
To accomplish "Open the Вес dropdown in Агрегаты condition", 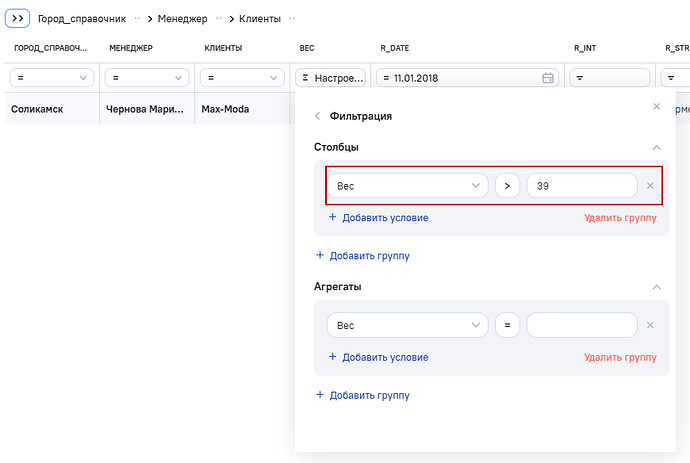I will click(x=407, y=325).
